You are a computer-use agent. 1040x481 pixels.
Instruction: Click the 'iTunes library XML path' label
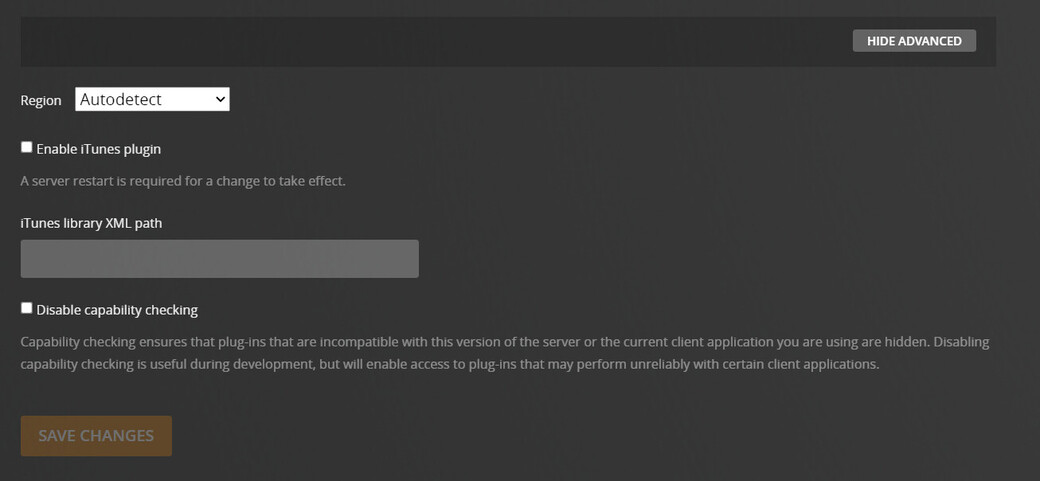[x=91, y=224]
